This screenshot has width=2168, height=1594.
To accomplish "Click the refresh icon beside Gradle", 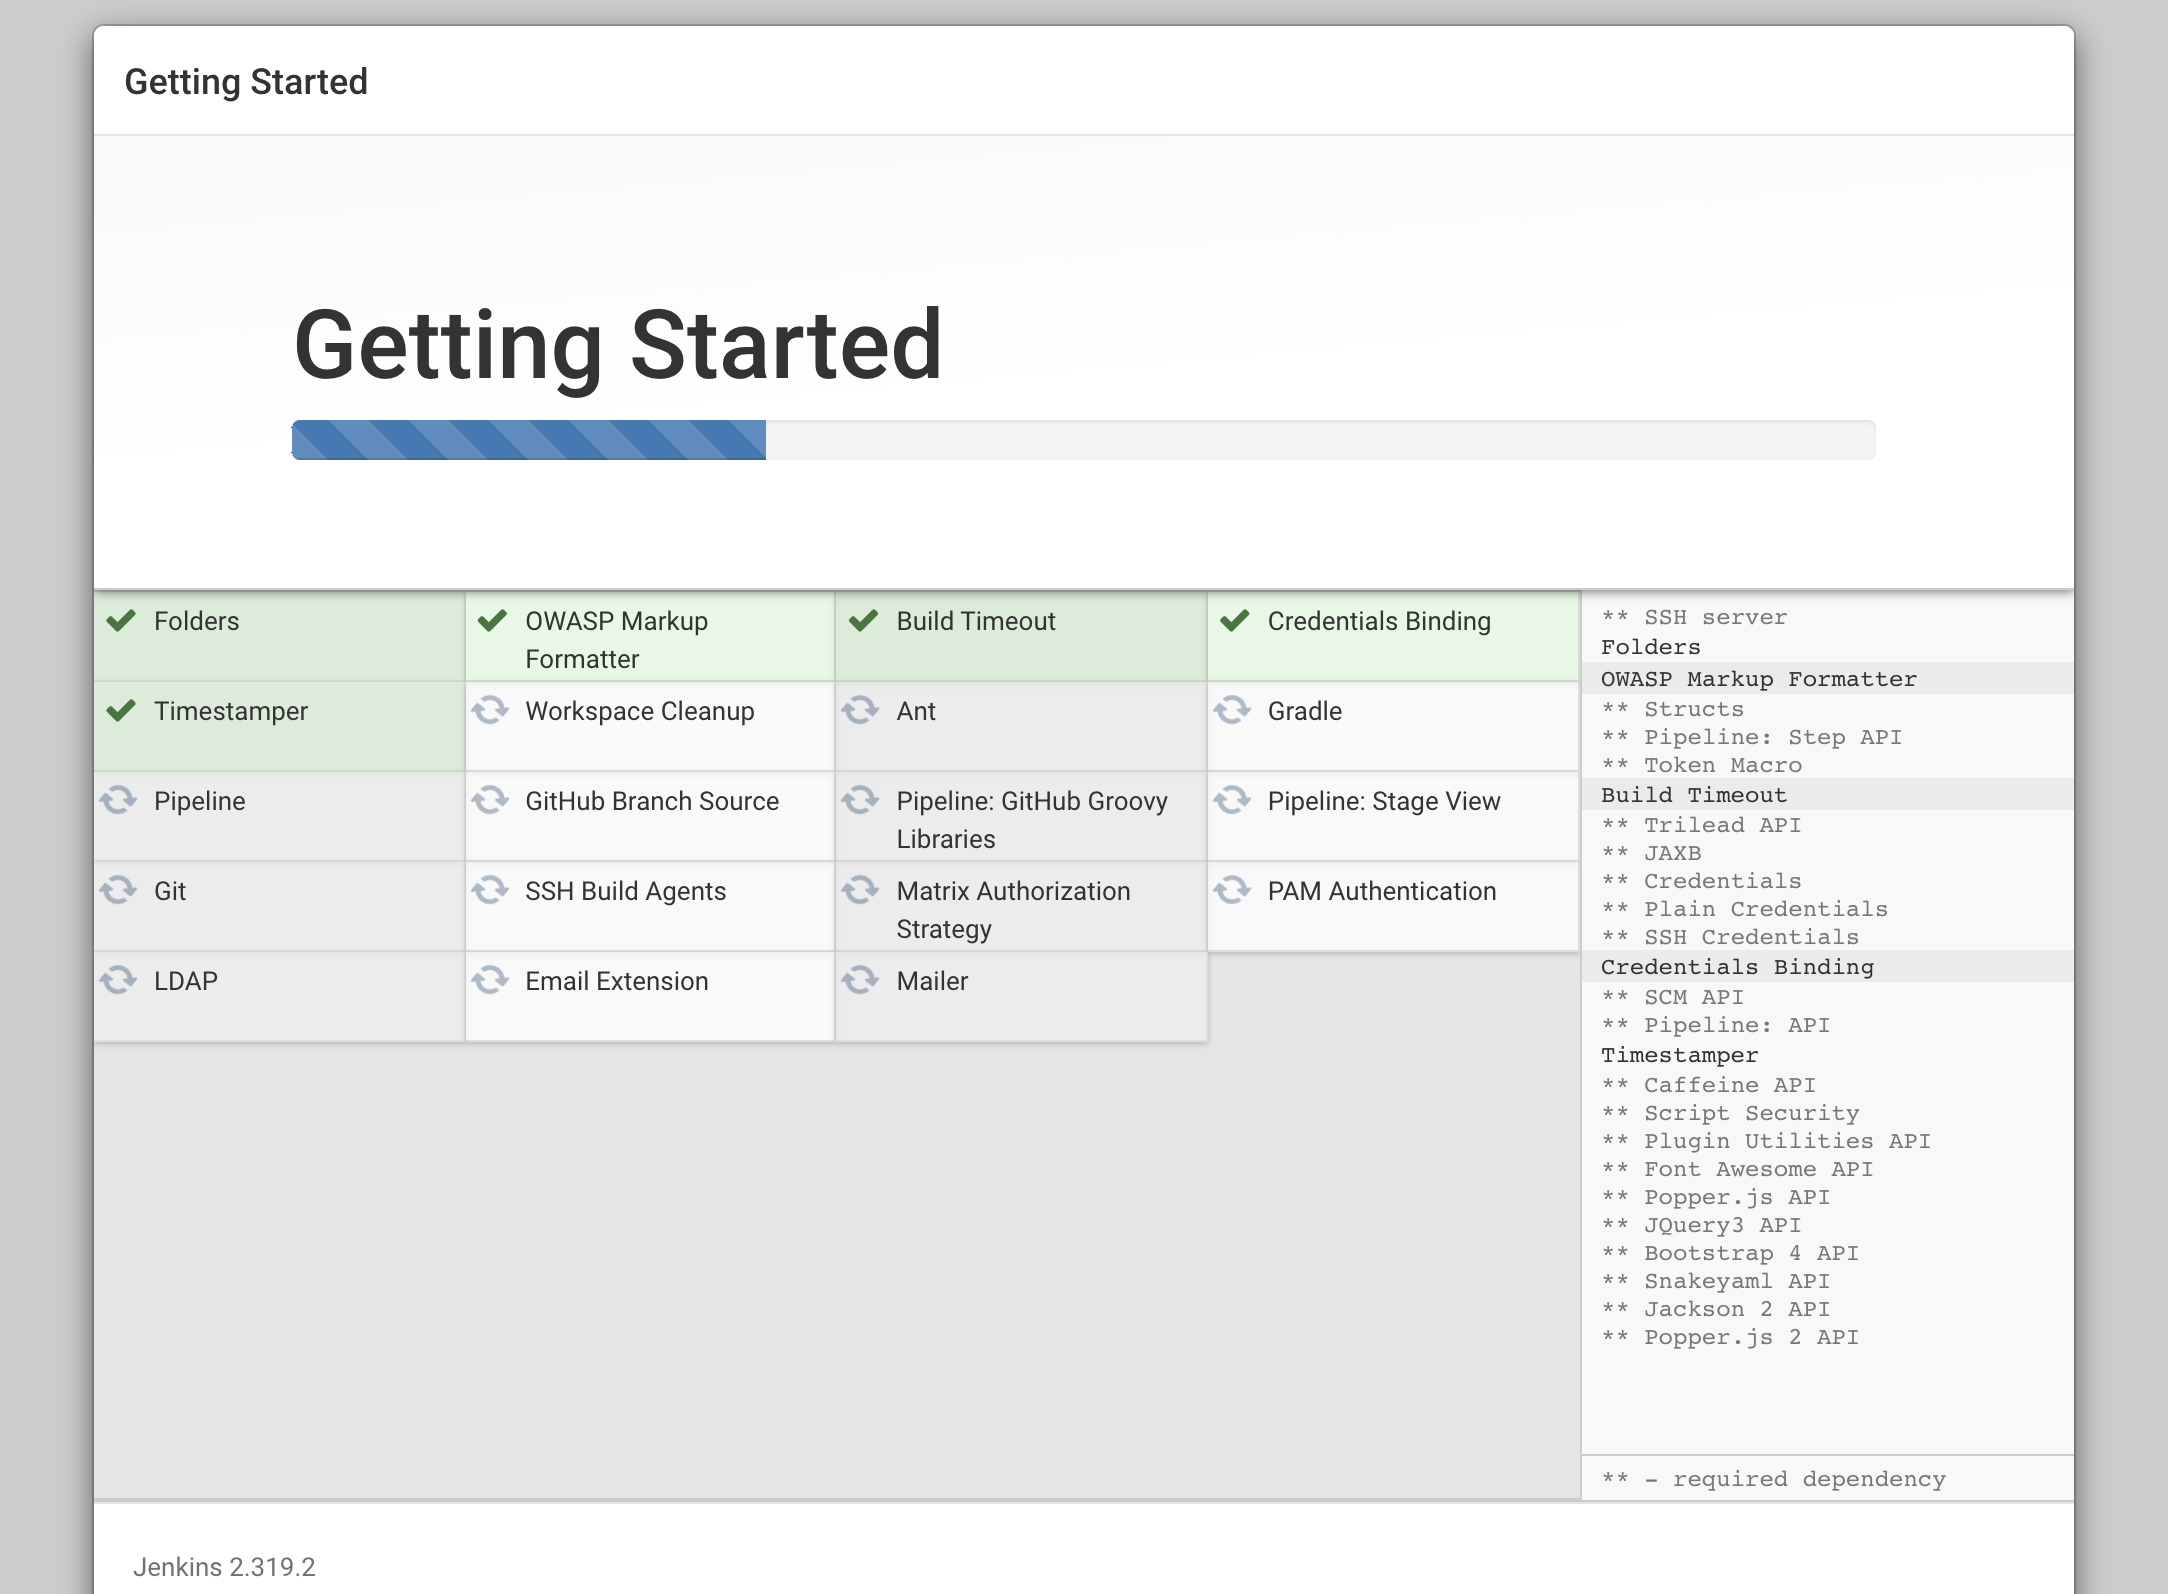I will 1232,710.
